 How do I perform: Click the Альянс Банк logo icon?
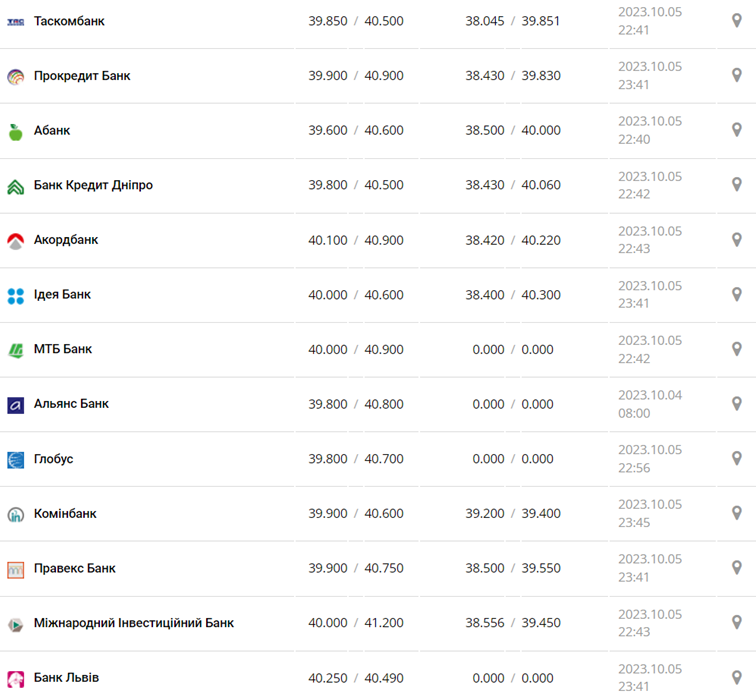16,405
